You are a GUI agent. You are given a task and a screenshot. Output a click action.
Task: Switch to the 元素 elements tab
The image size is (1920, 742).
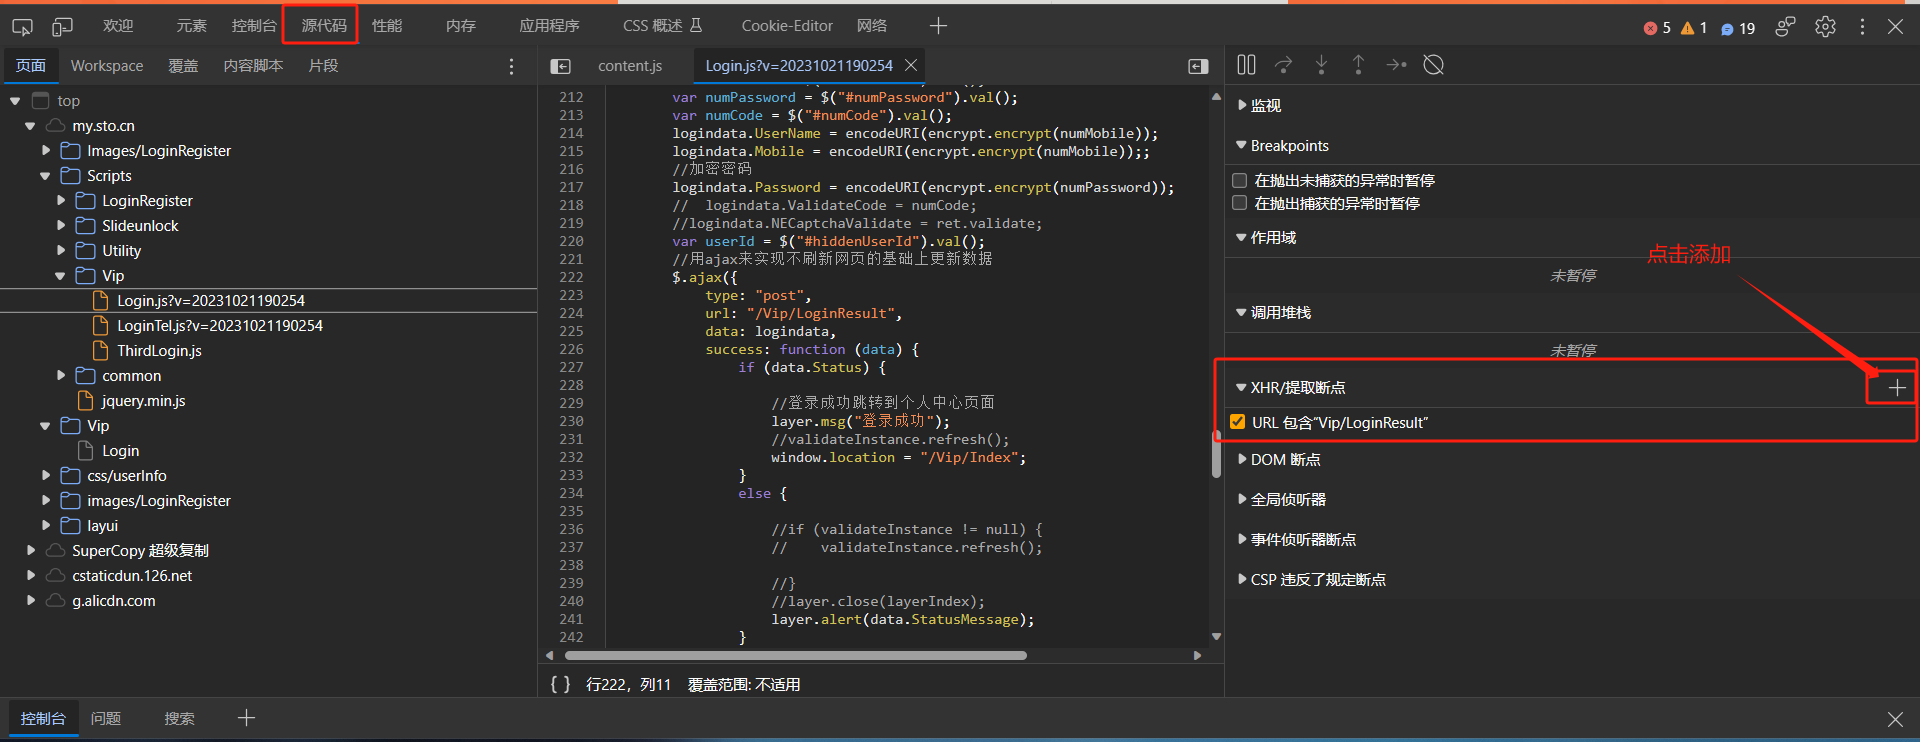[191, 26]
